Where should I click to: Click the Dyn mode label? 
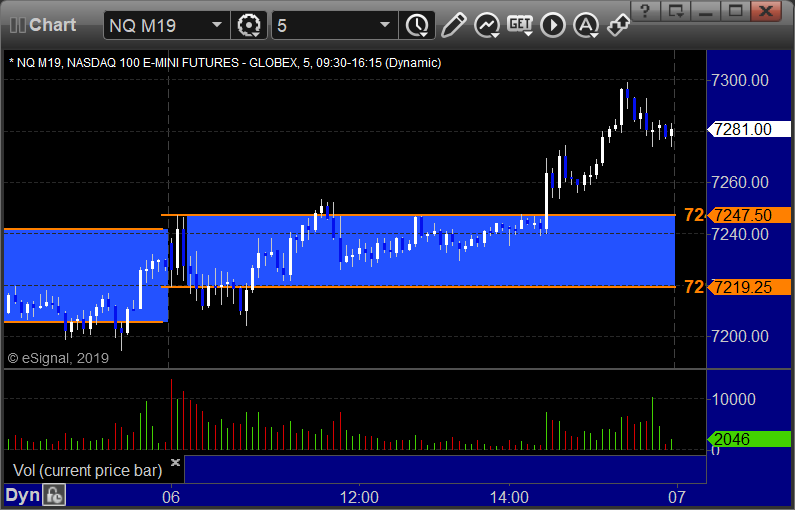coord(22,495)
